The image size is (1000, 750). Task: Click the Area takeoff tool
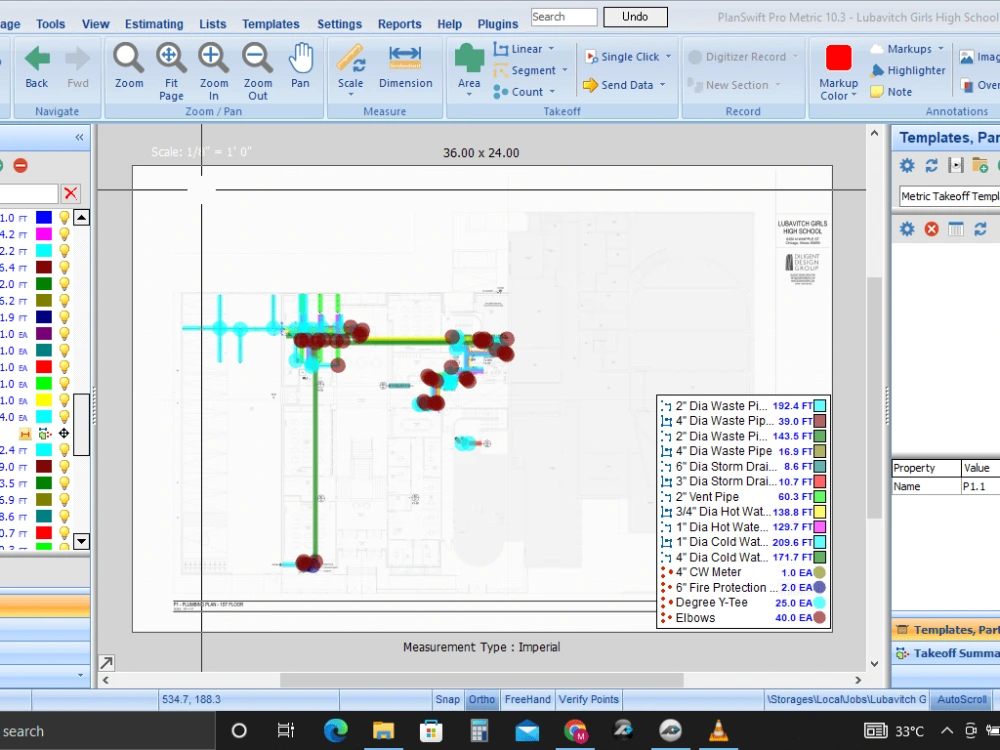tap(469, 58)
